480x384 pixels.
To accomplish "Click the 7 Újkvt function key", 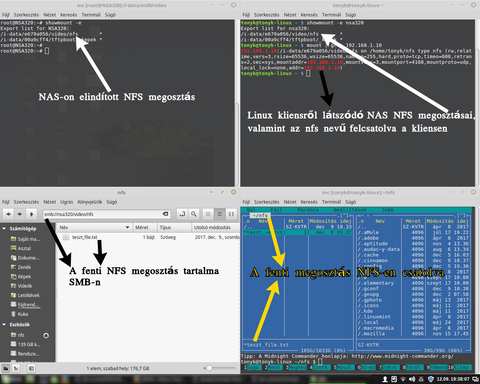I will [390, 367].
